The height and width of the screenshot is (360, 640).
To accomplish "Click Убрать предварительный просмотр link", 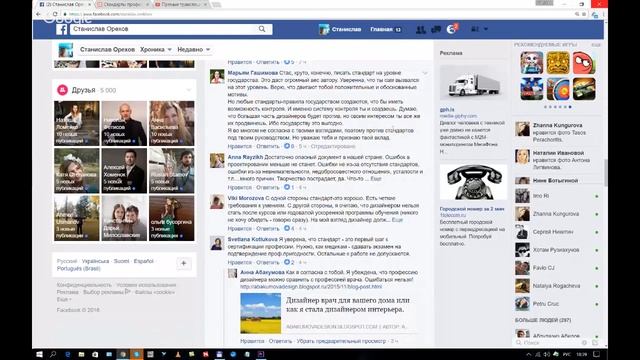I will click(x=341, y=341).
